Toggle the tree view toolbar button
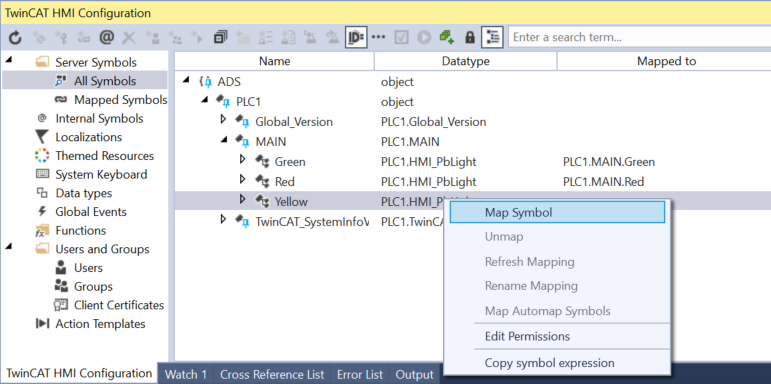 point(492,37)
